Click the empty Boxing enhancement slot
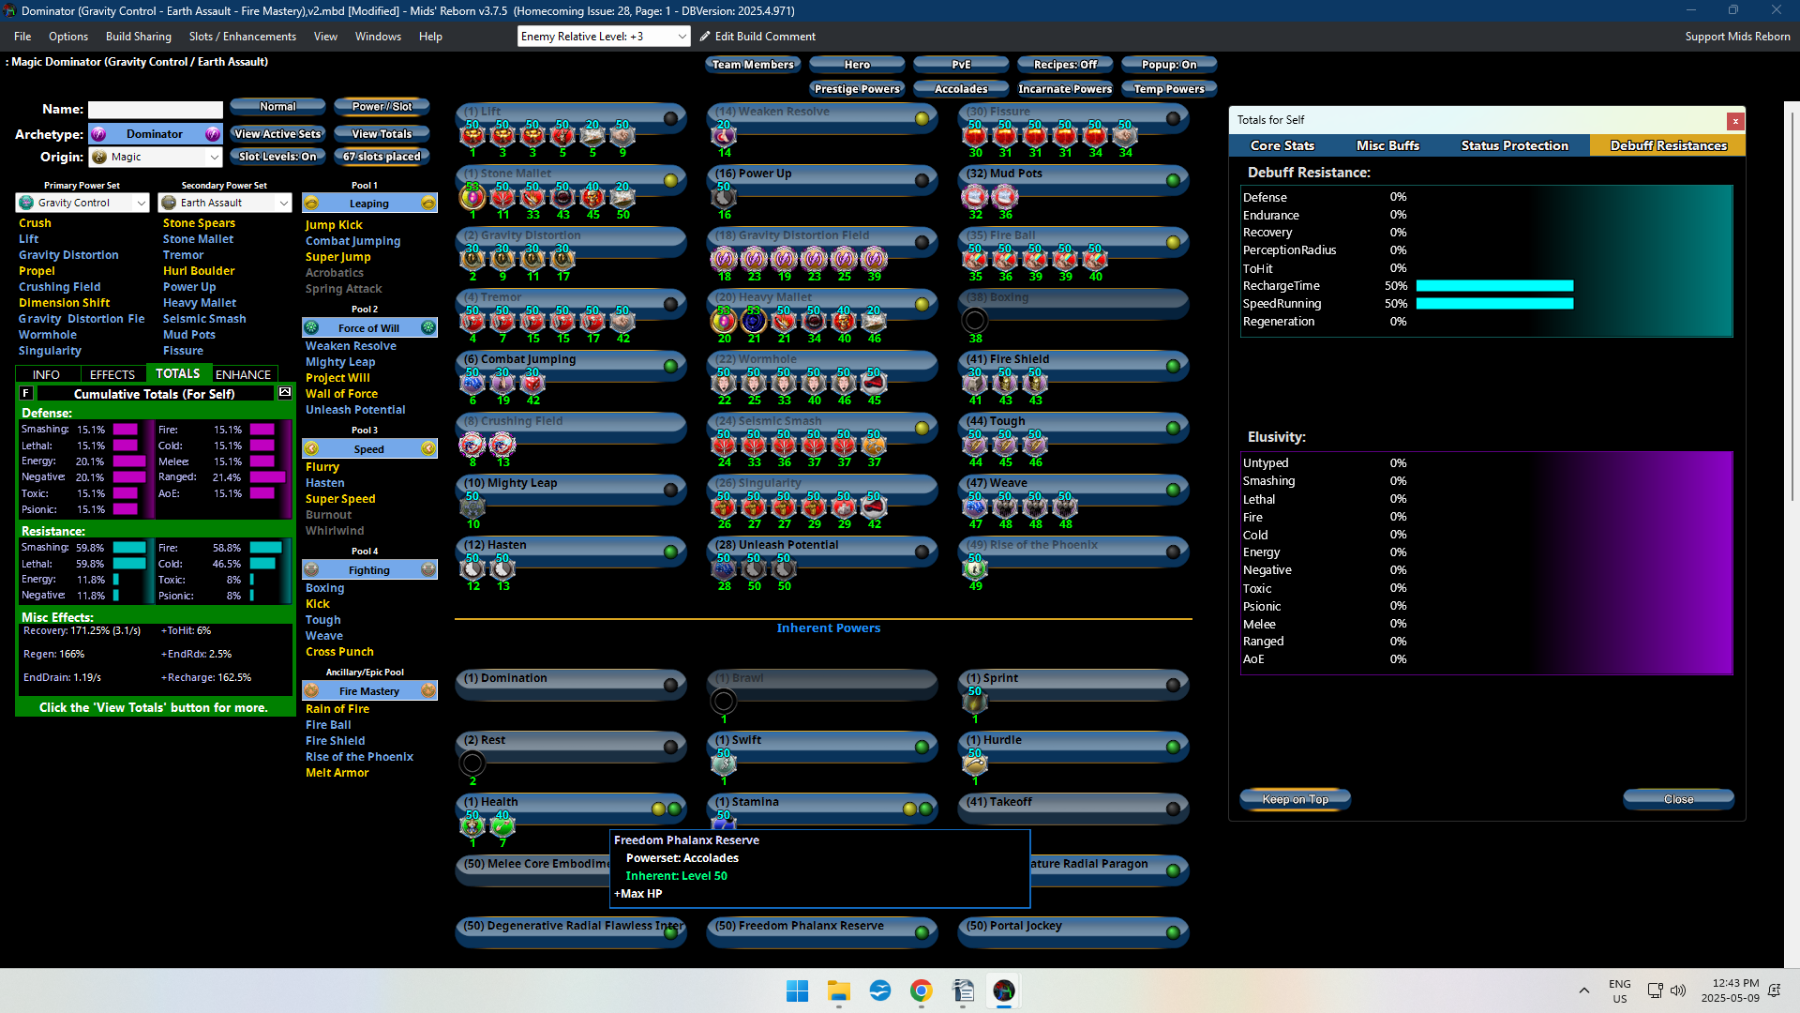Viewport: 1800px width, 1013px height. (x=975, y=321)
